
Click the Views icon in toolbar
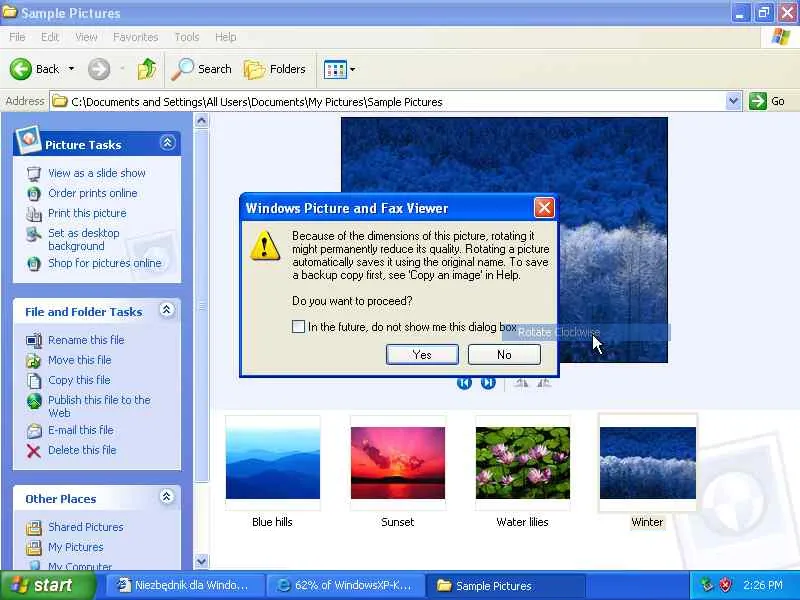click(x=335, y=69)
